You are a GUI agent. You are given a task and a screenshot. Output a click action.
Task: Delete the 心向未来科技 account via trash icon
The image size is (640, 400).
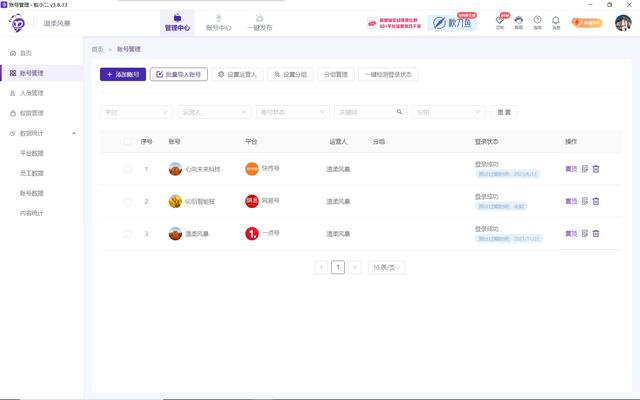point(596,169)
